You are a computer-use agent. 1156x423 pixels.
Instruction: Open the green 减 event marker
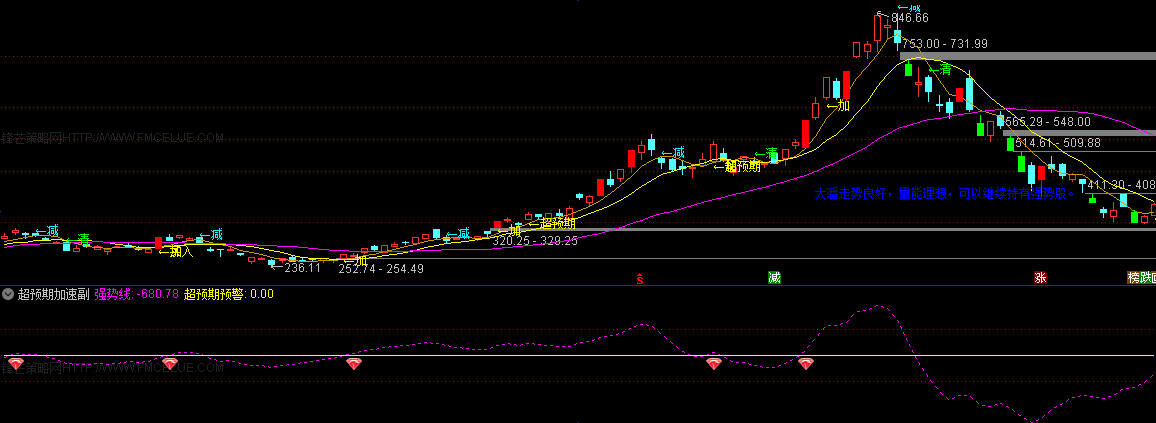(773, 278)
